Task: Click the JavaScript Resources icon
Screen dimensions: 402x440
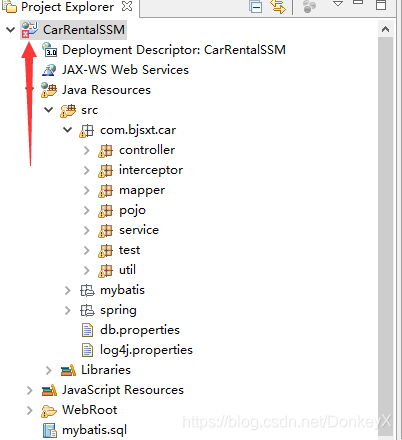Action: point(49,390)
